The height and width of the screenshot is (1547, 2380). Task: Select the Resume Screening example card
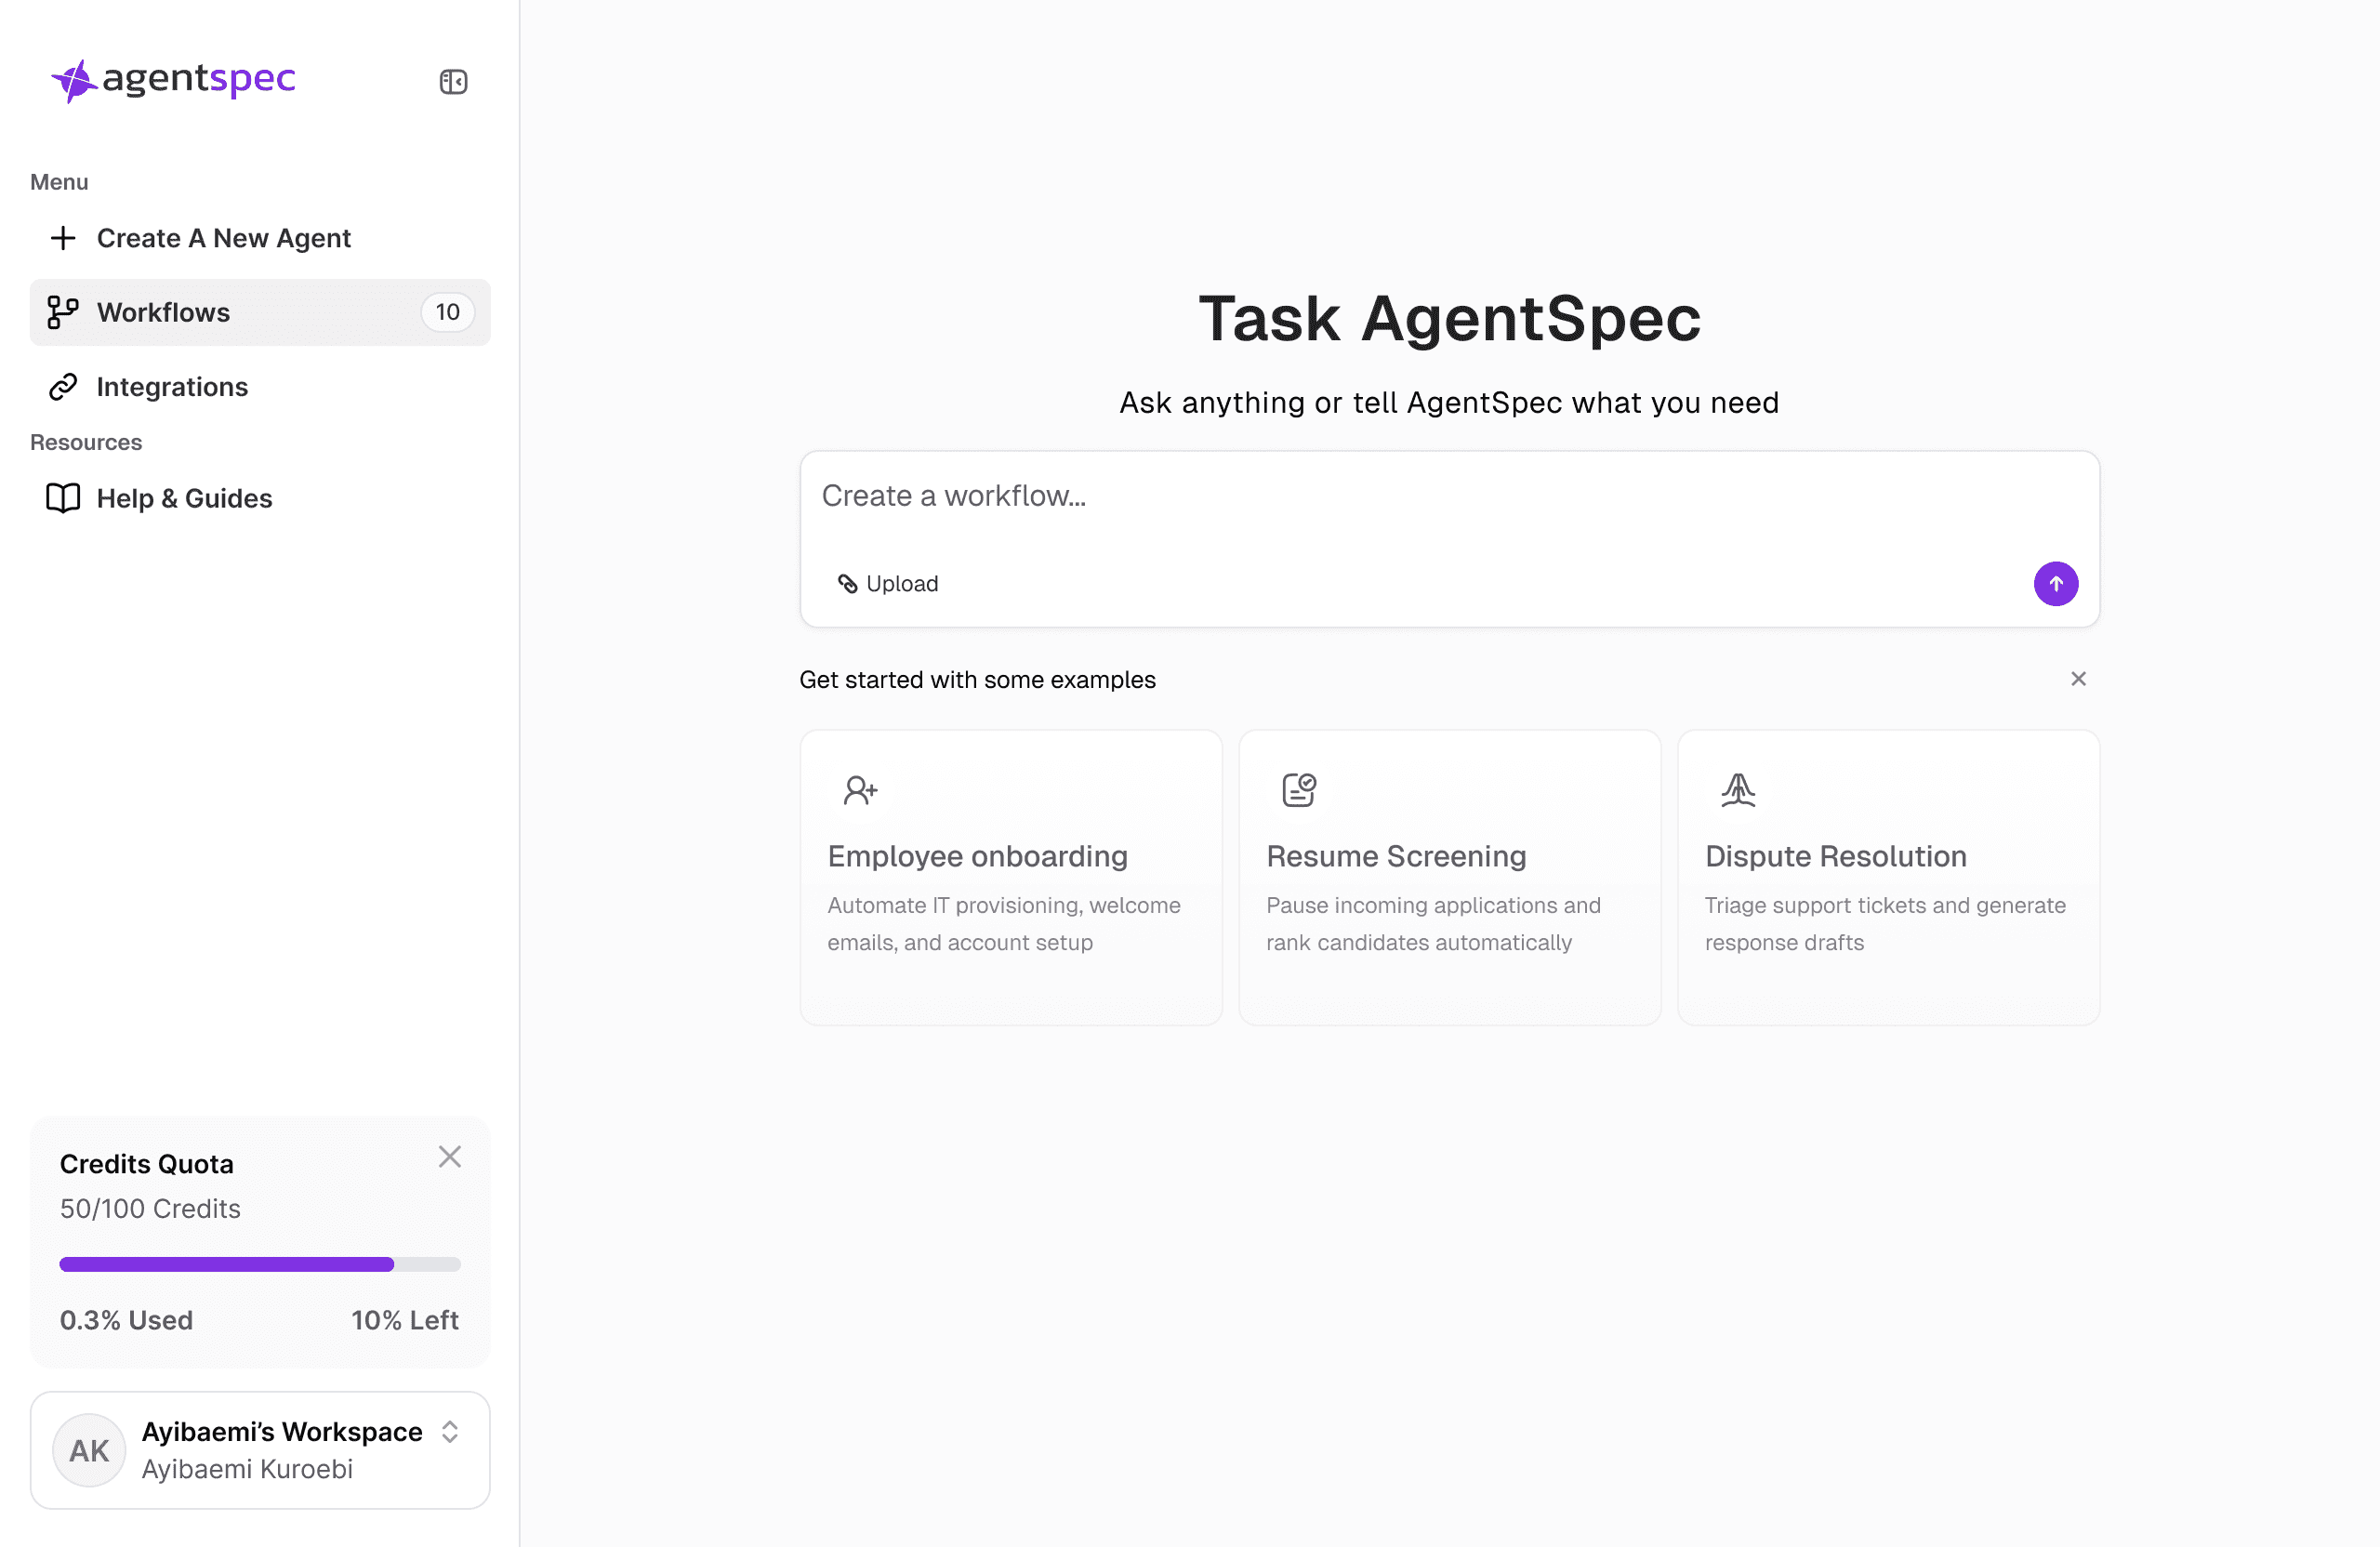pyautogui.click(x=1449, y=877)
